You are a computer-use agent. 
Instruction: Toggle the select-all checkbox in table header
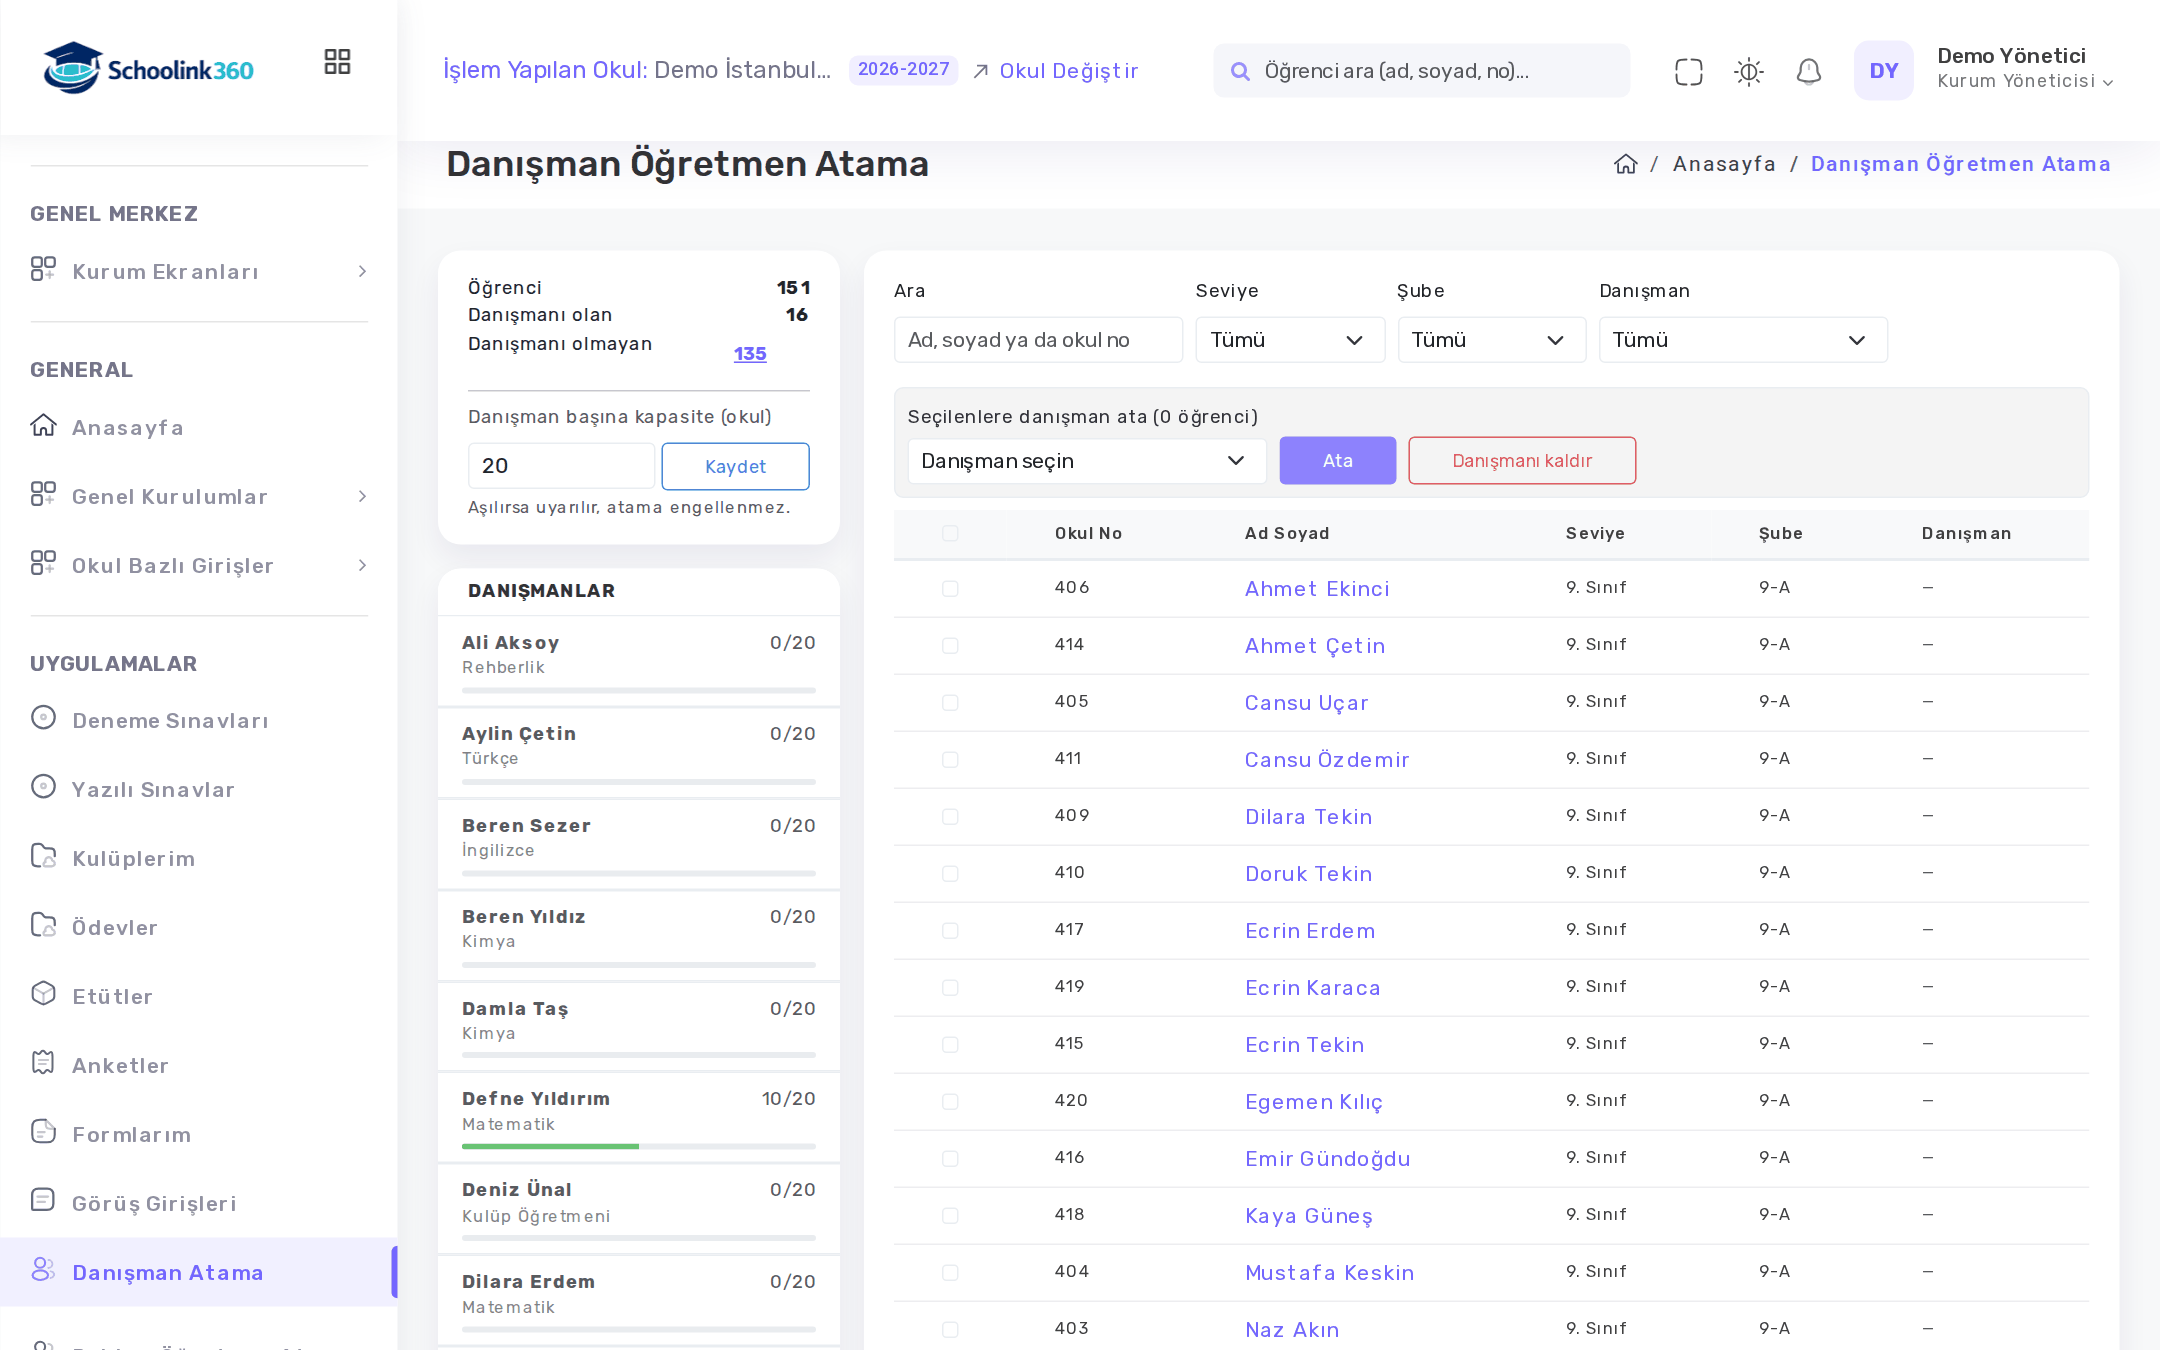tap(950, 533)
